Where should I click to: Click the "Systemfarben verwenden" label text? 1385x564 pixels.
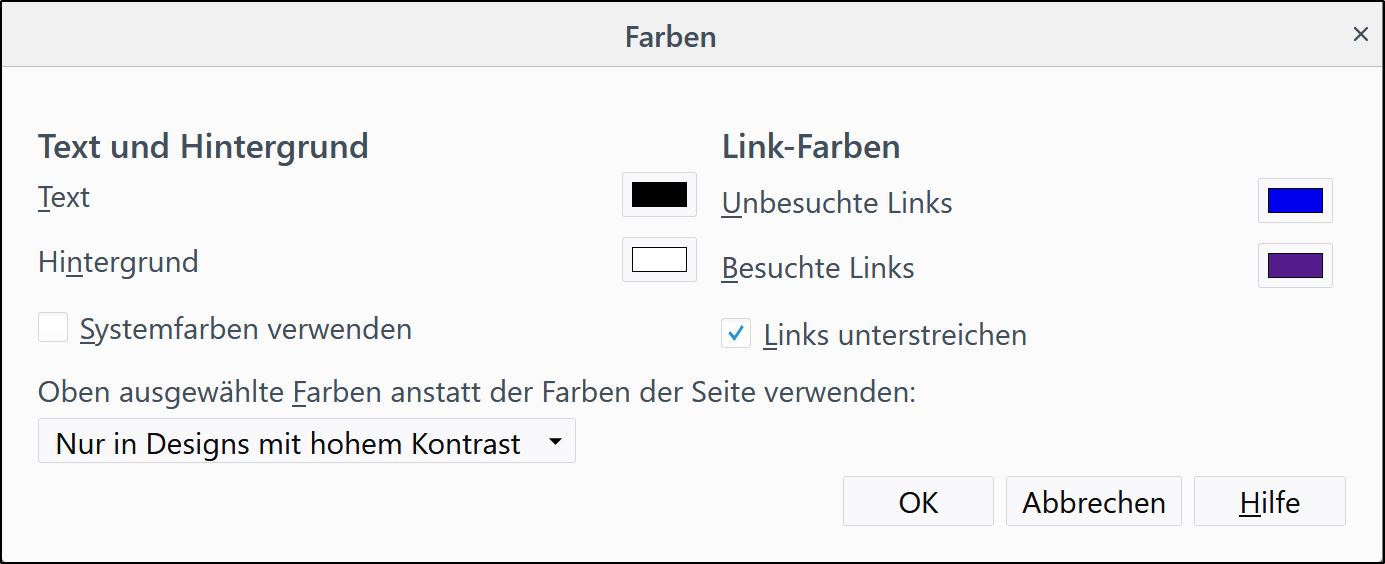pyautogui.click(x=246, y=329)
